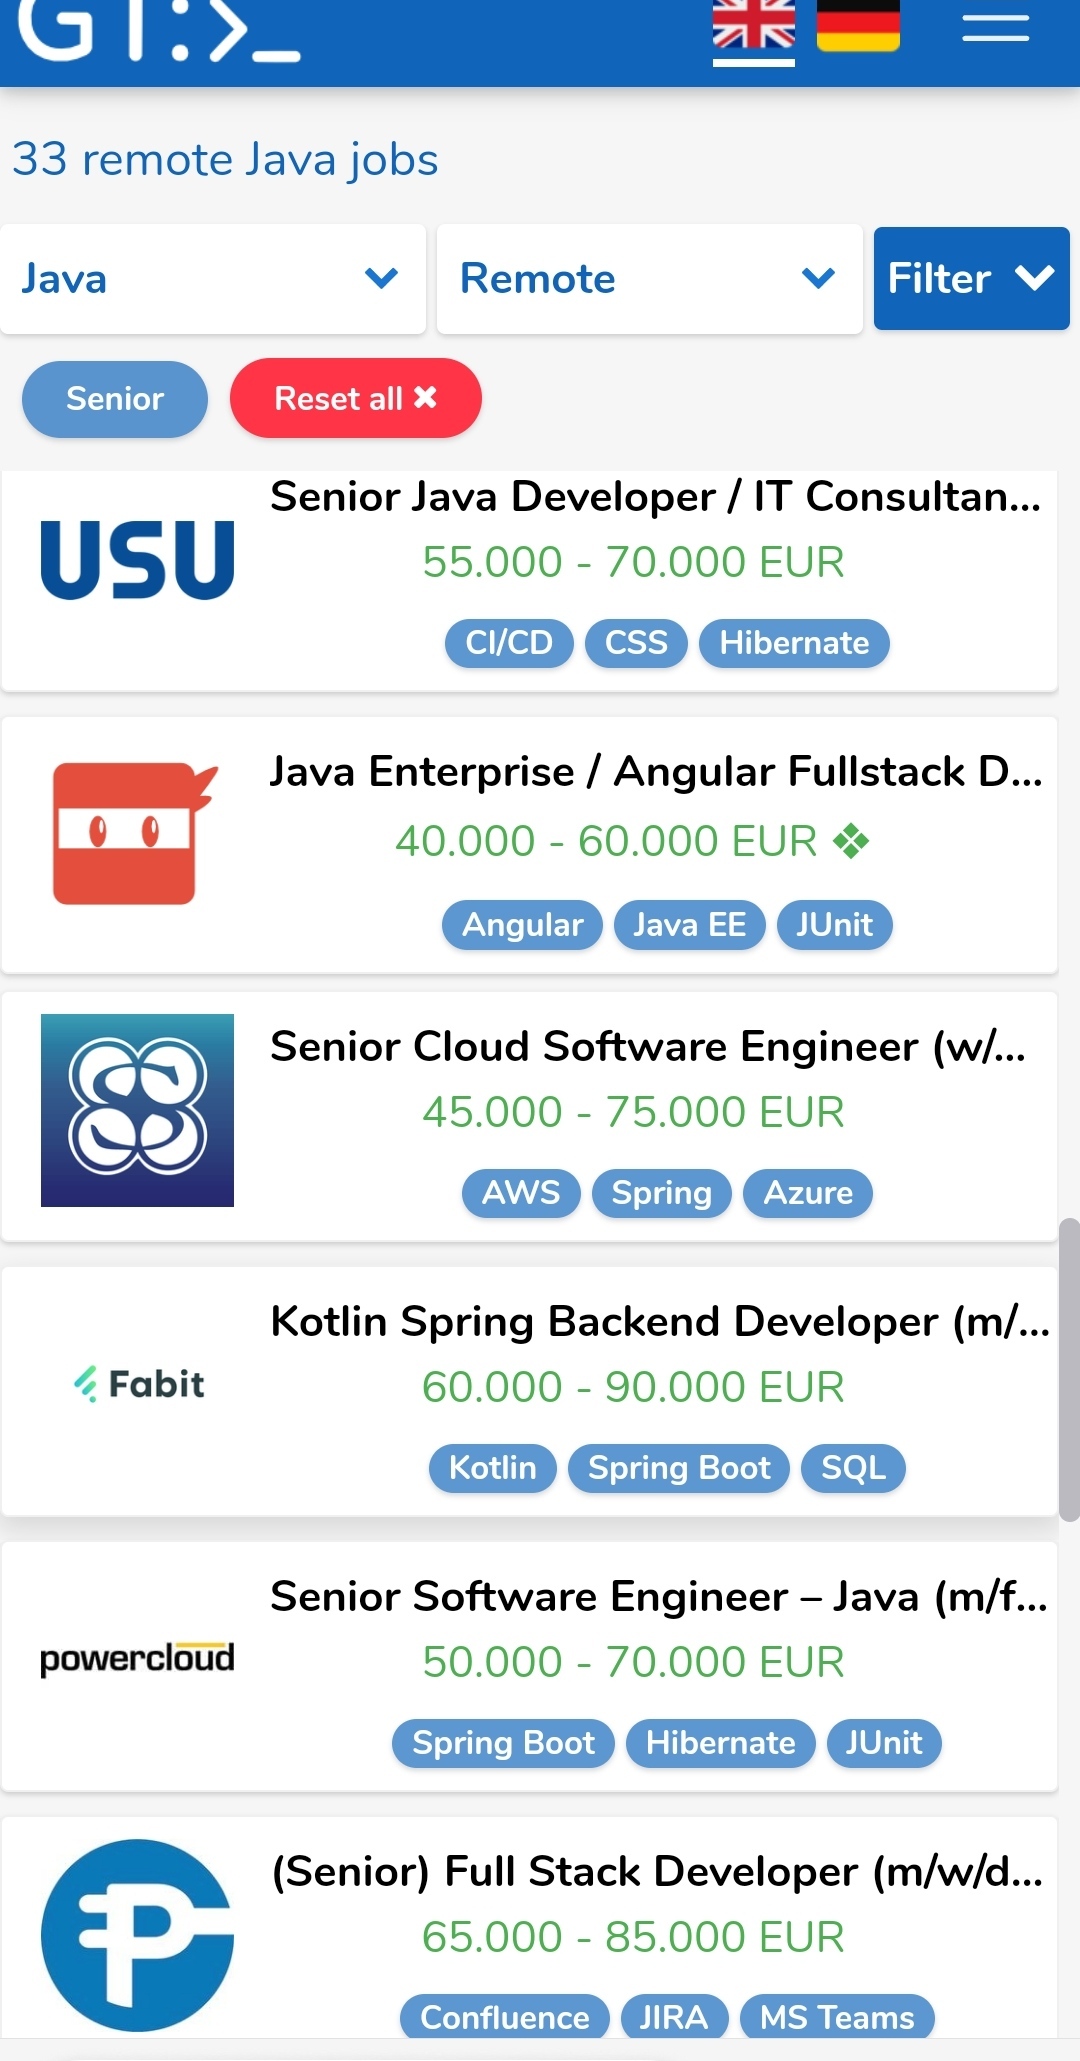Screen dimensions: 1080x2061
Task: Open the hamburger menu
Action: [x=995, y=27]
